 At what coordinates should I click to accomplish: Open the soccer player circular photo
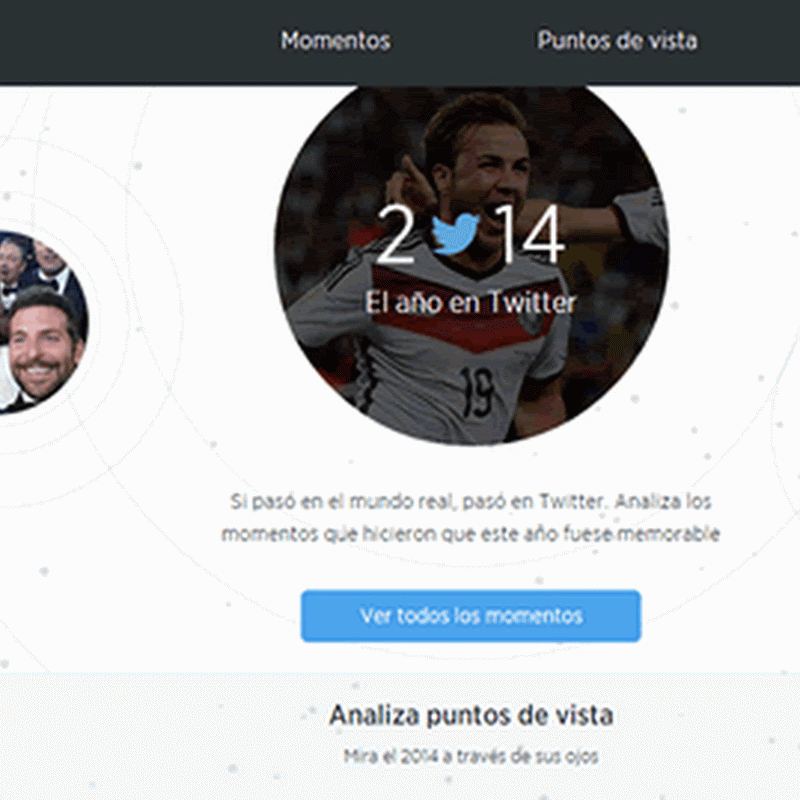coord(471,265)
